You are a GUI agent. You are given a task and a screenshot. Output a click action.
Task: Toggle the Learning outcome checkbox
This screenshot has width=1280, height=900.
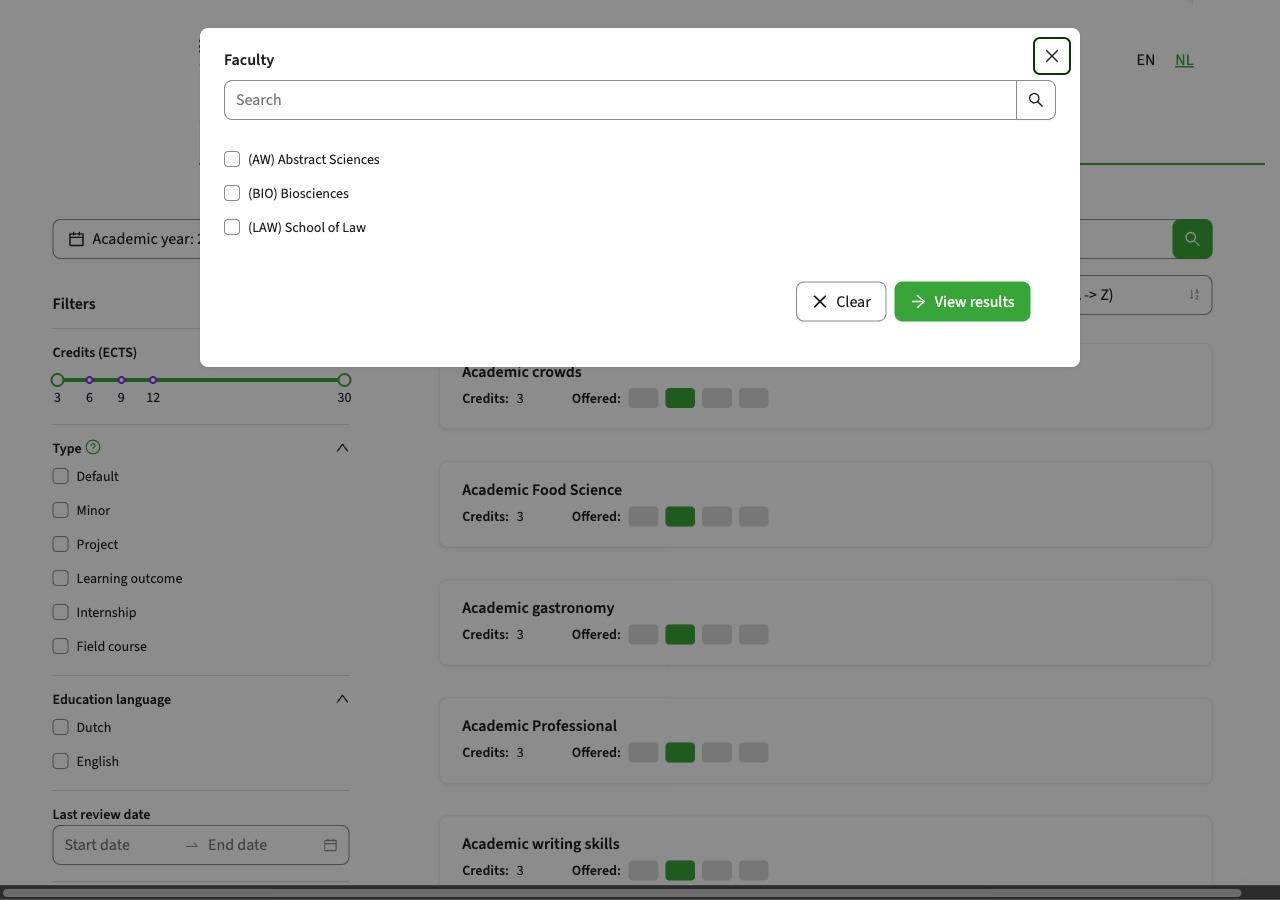point(61,578)
